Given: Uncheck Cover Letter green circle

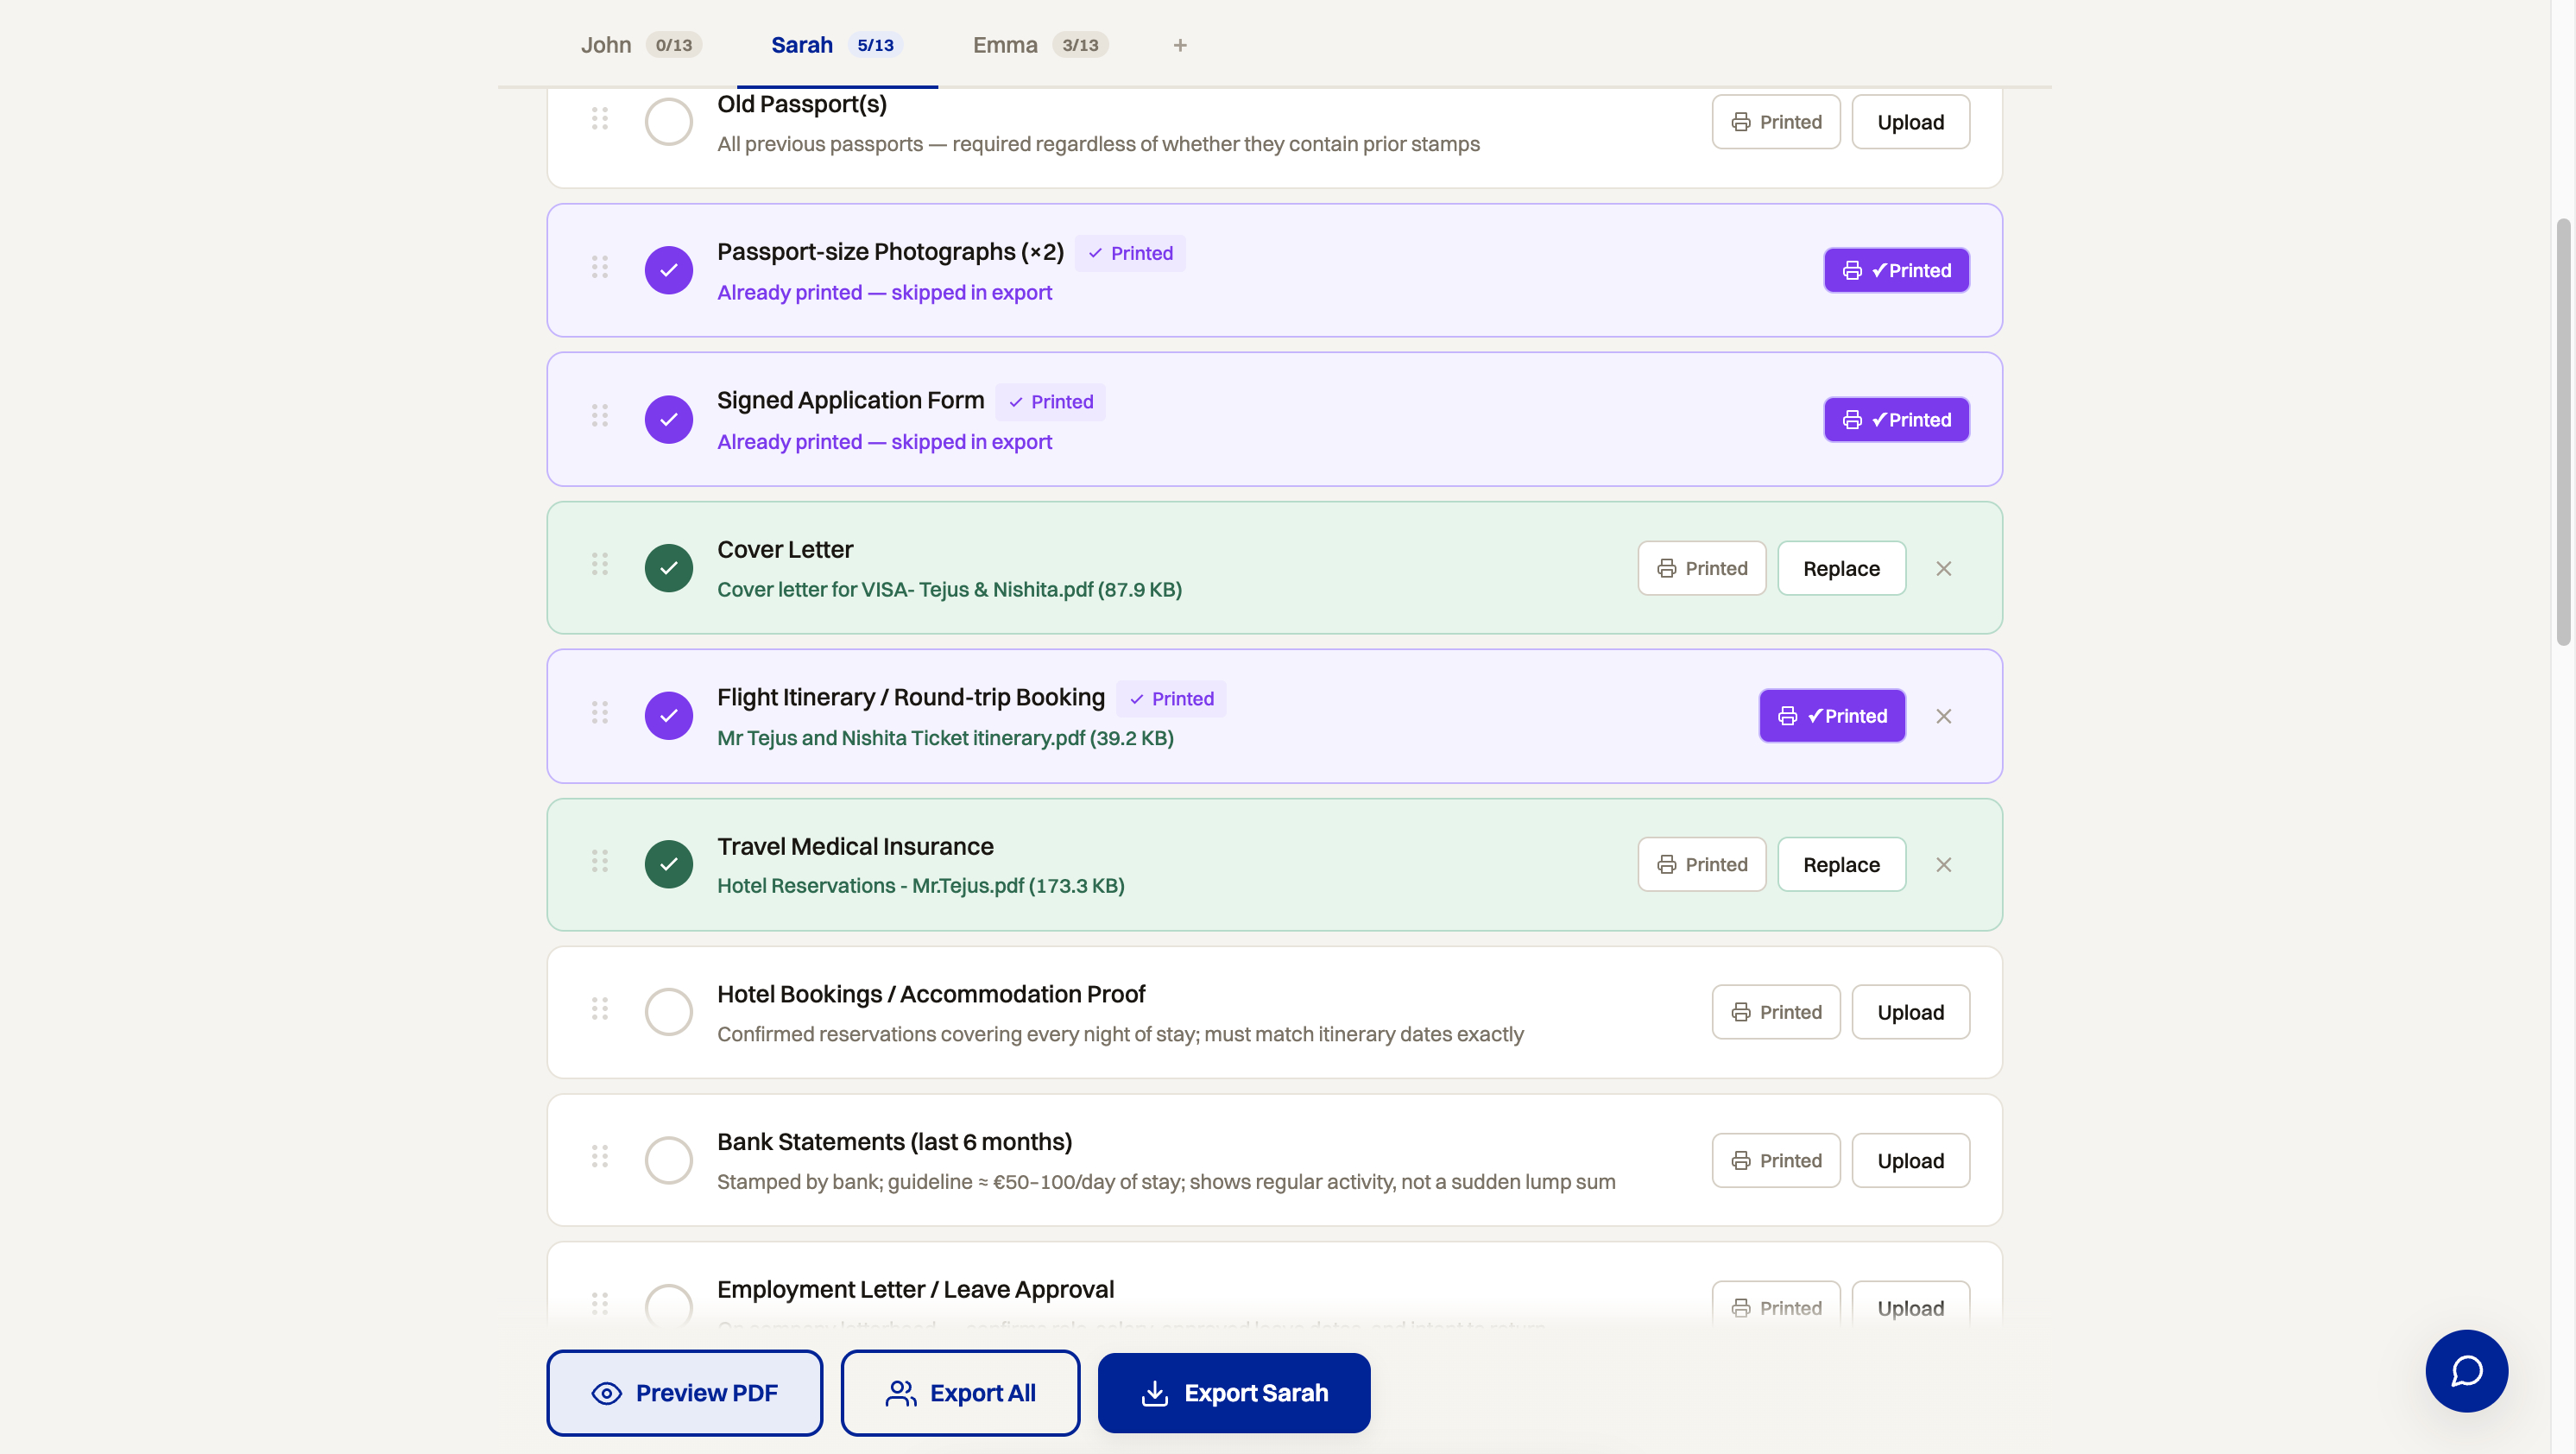Looking at the screenshot, I should [669, 568].
